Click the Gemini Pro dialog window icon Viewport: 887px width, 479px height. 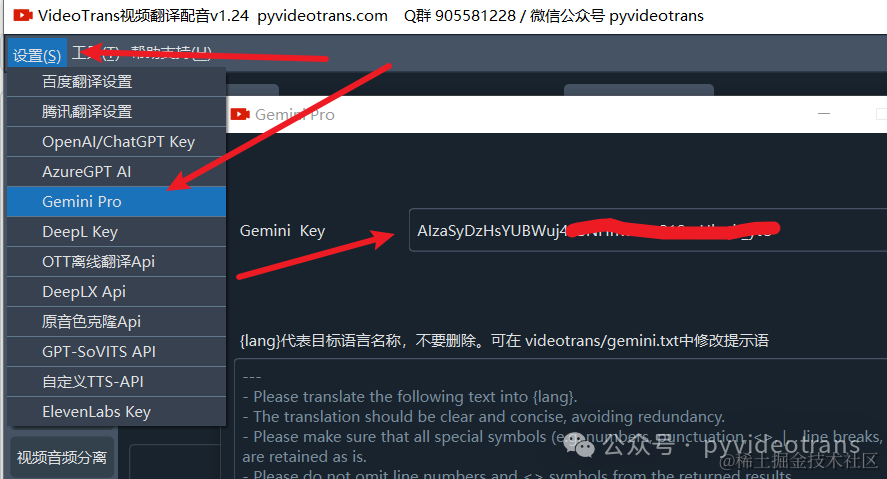click(x=240, y=114)
